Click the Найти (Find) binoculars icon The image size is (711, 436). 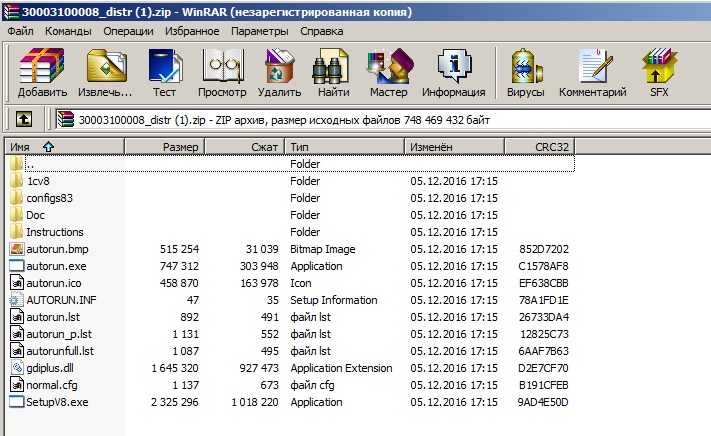click(331, 67)
